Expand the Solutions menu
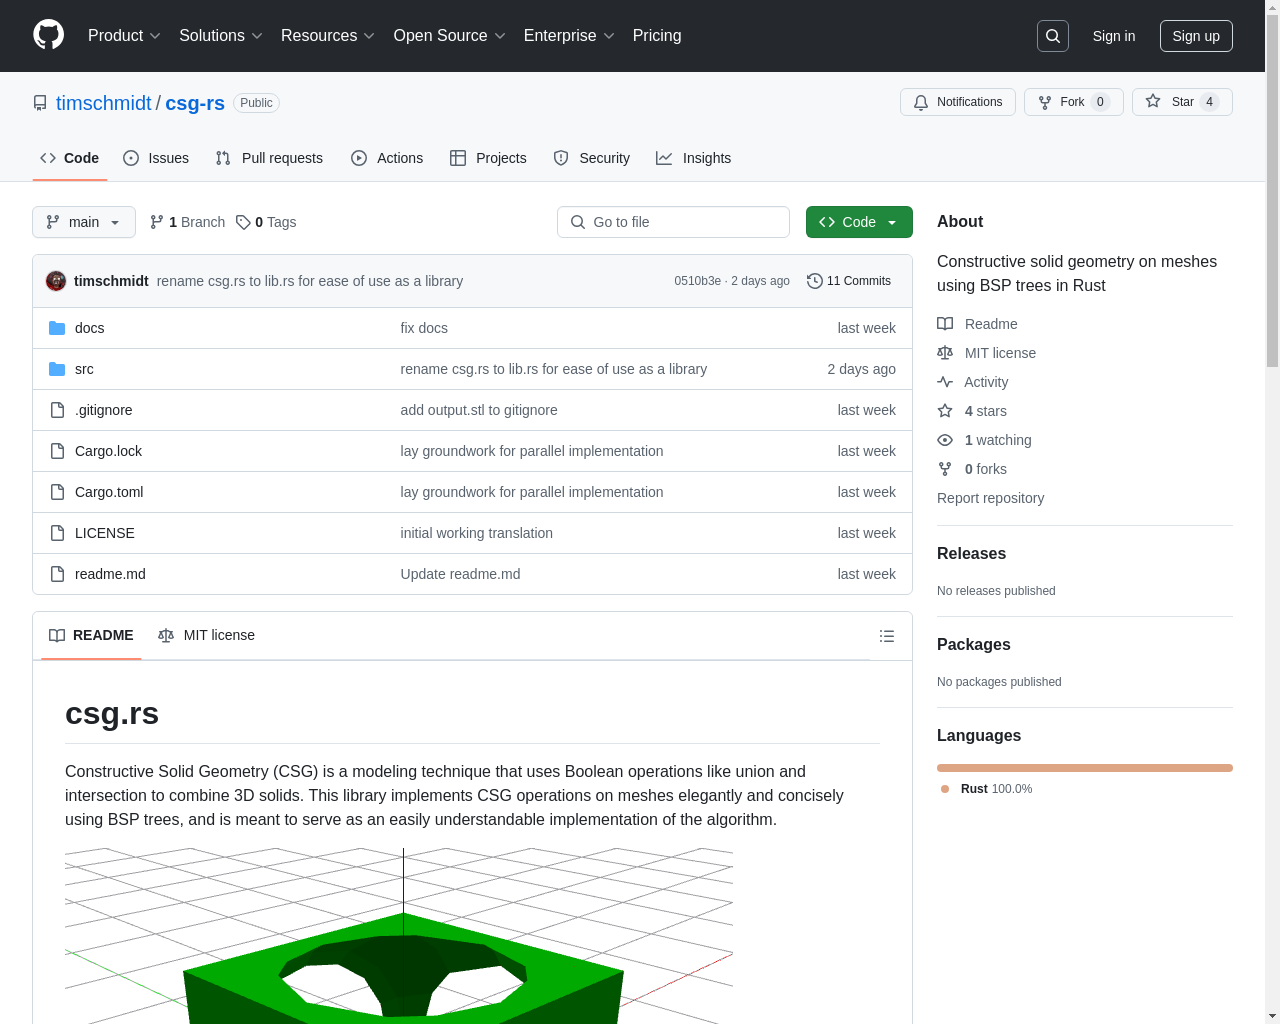Viewport: 1280px width, 1024px height. click(220, 36)
